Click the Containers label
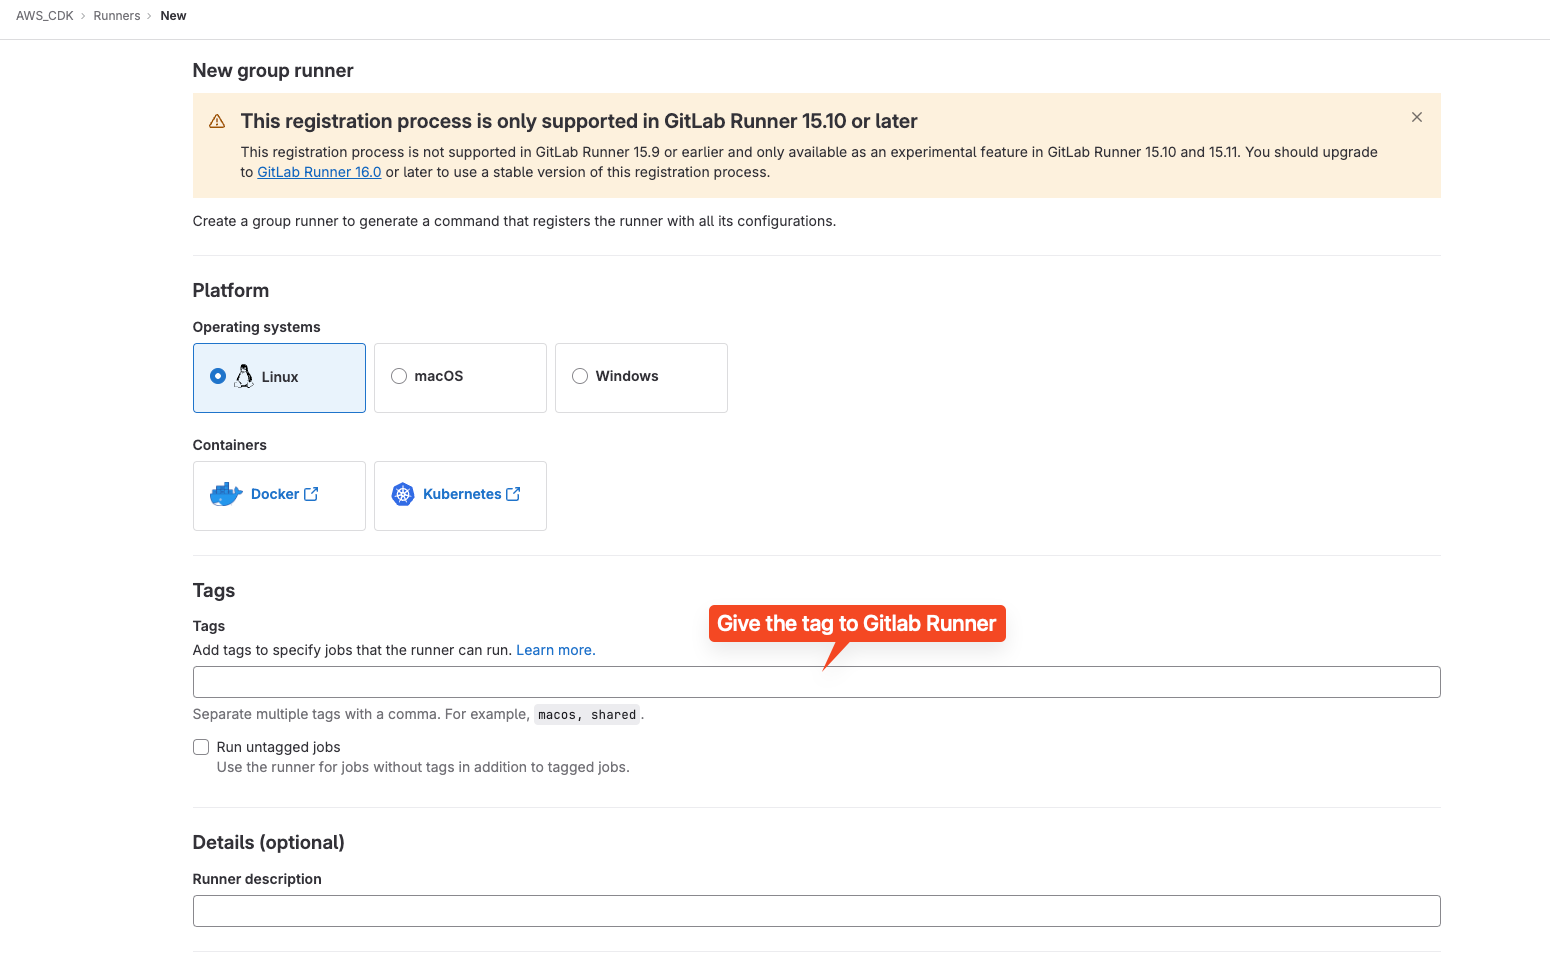 (230, 445)
